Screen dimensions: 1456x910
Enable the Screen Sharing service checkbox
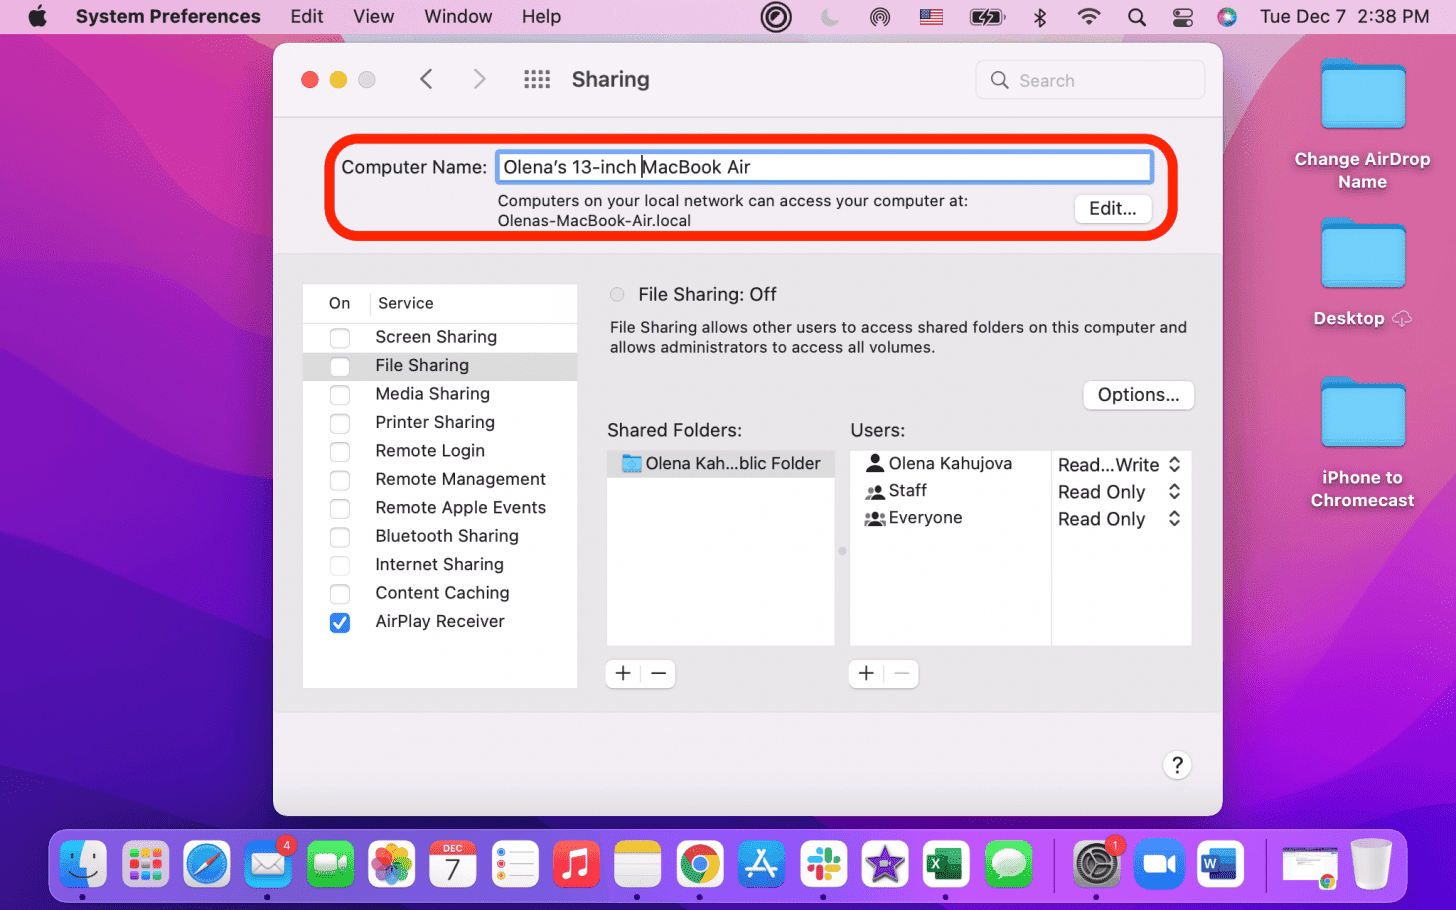point(339,338)
